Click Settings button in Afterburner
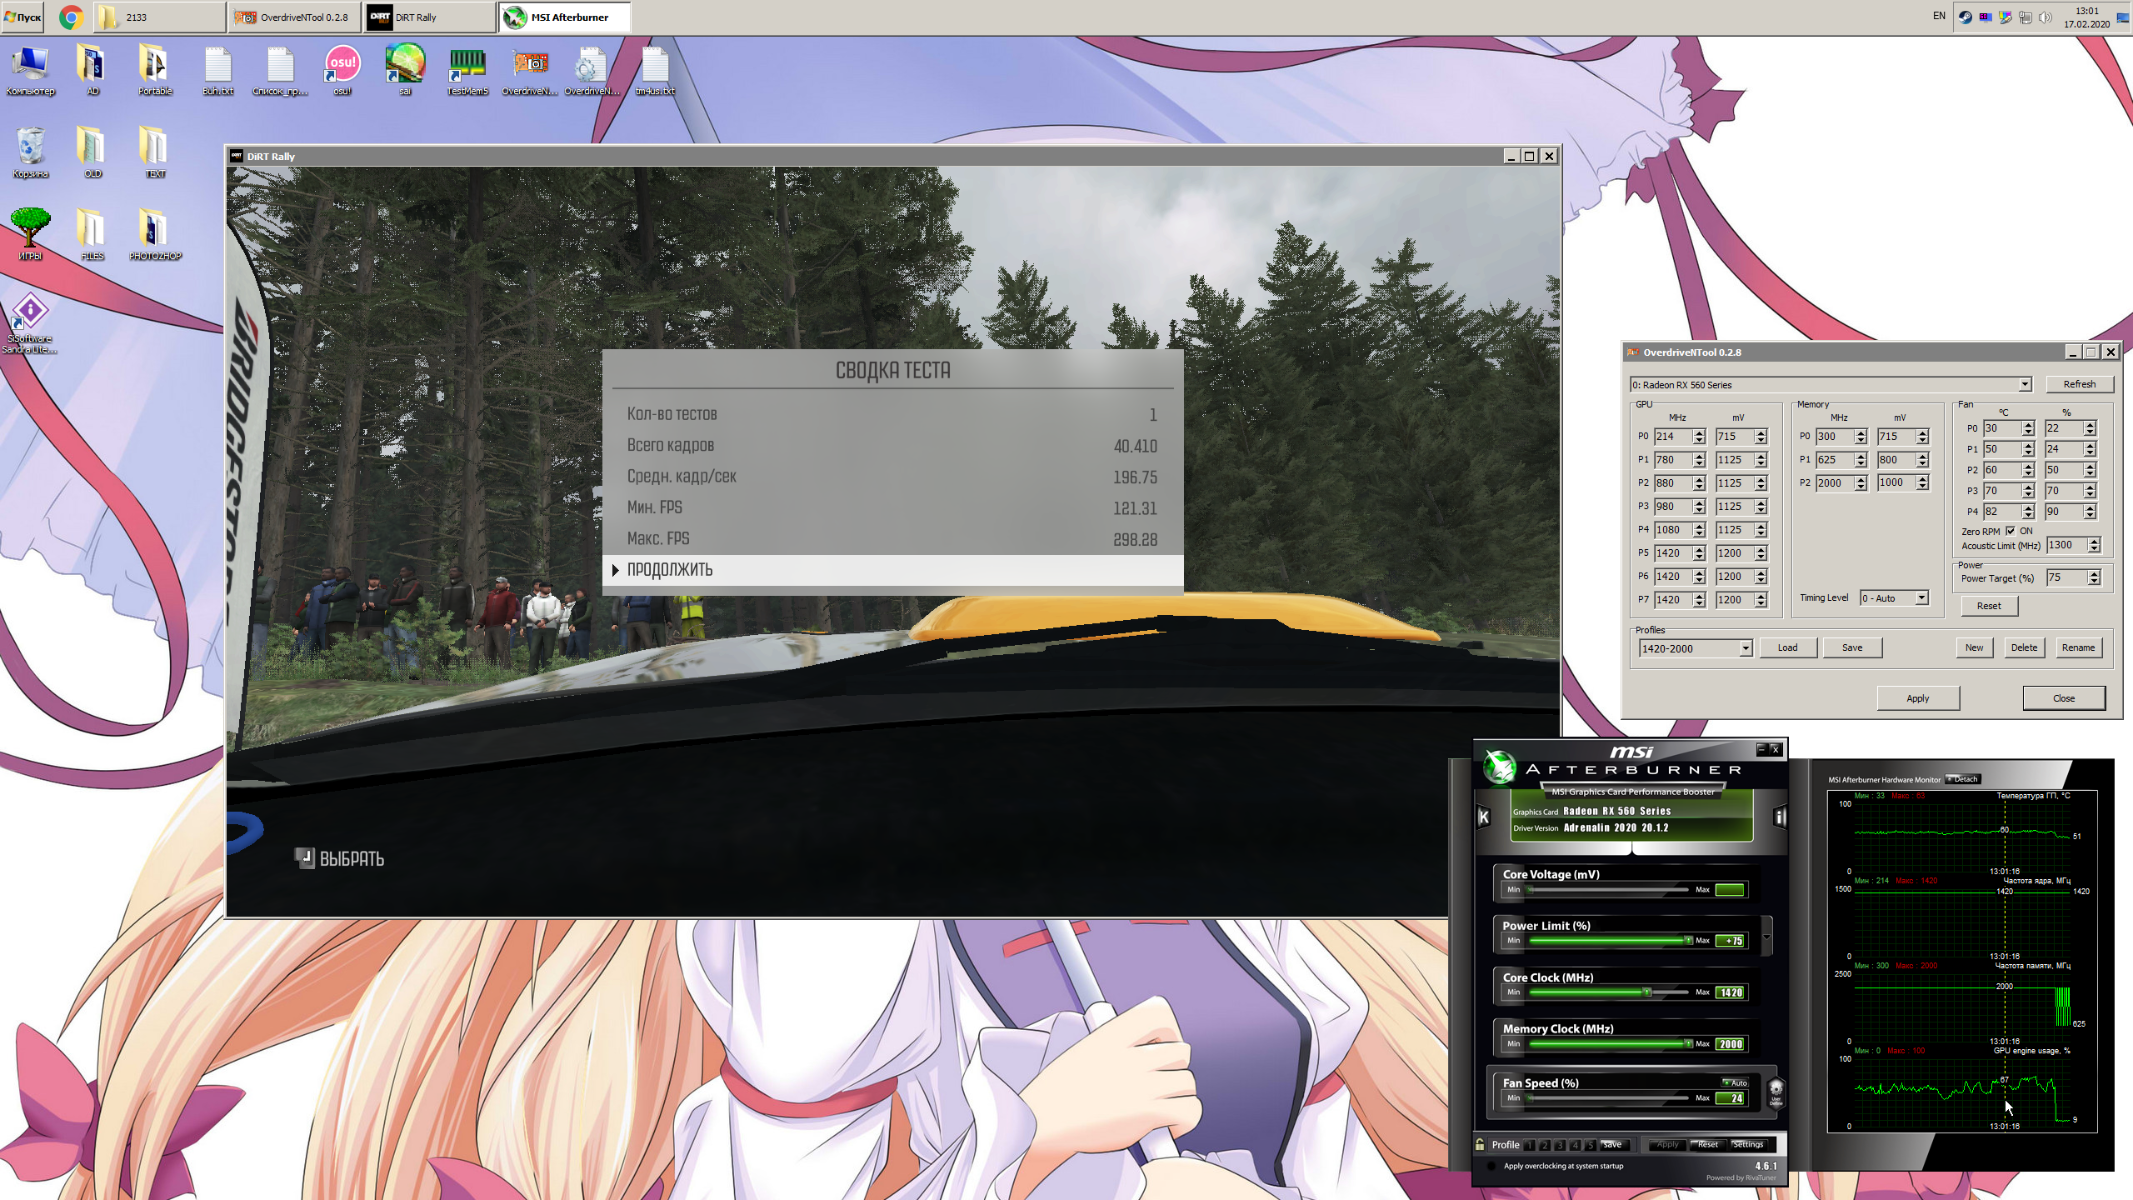 point(1748,1144)
